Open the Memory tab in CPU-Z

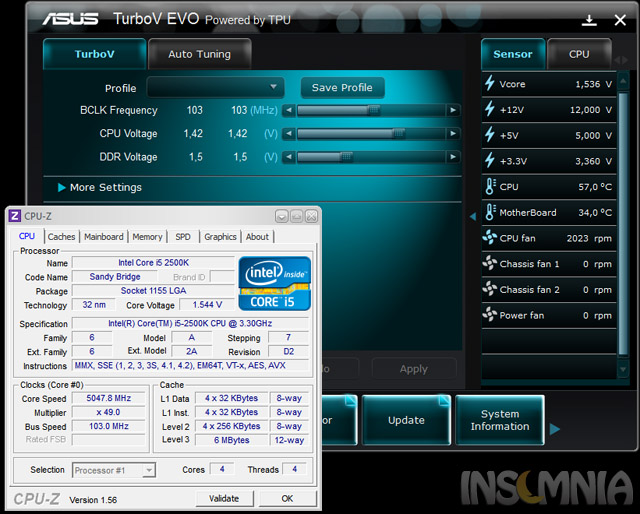[x=147, y=237]
